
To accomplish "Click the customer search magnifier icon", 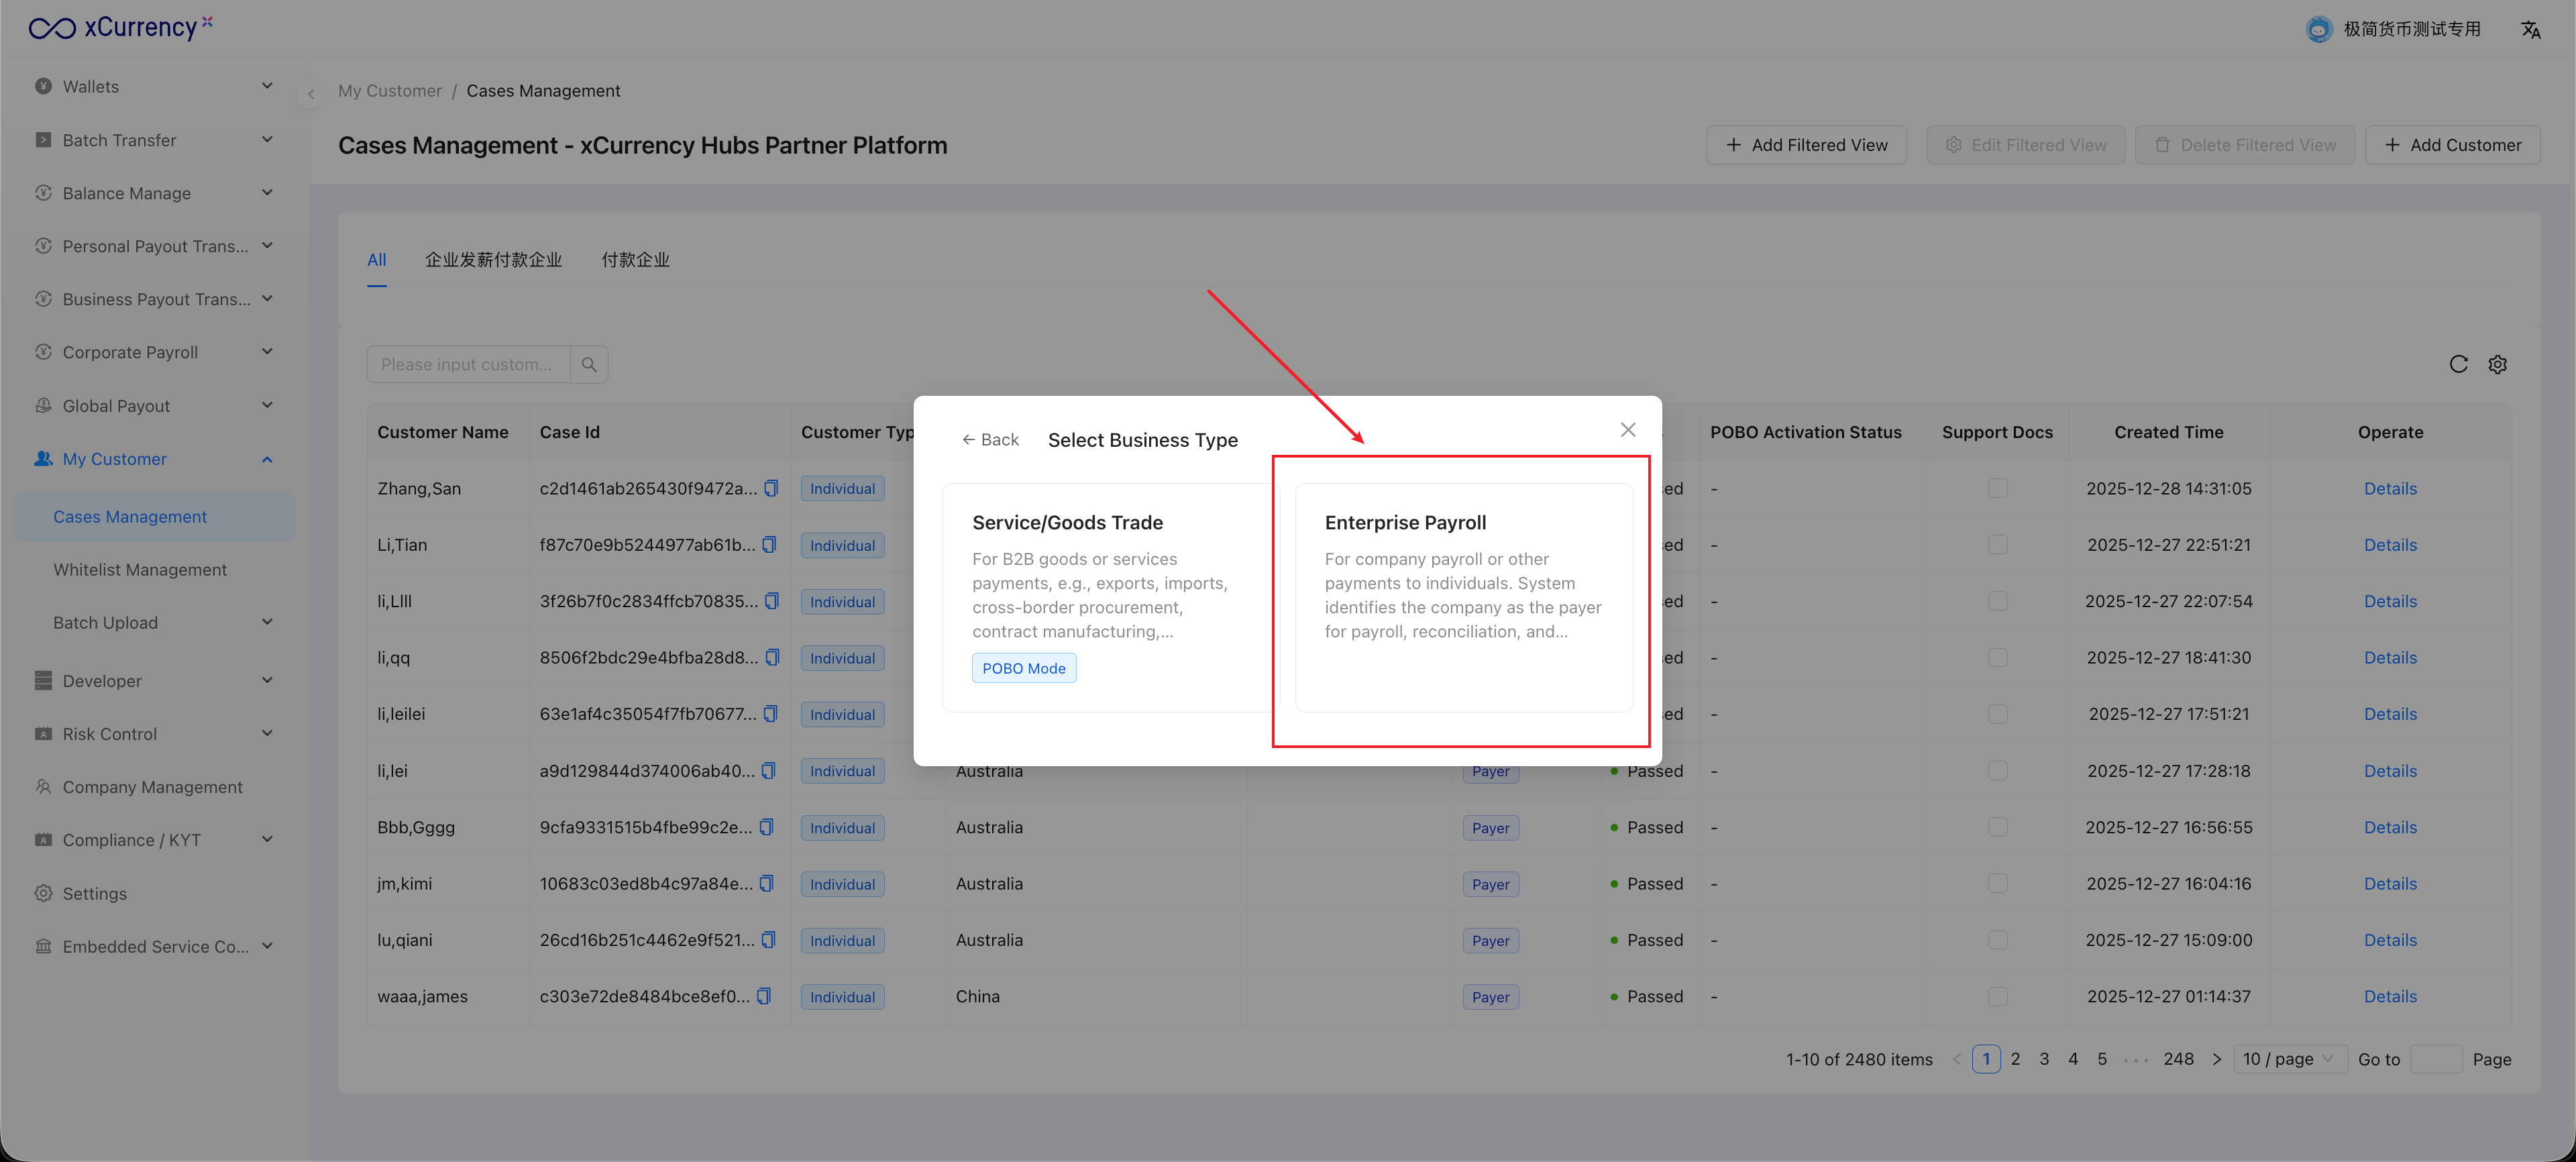I will (x=589, y=364).
